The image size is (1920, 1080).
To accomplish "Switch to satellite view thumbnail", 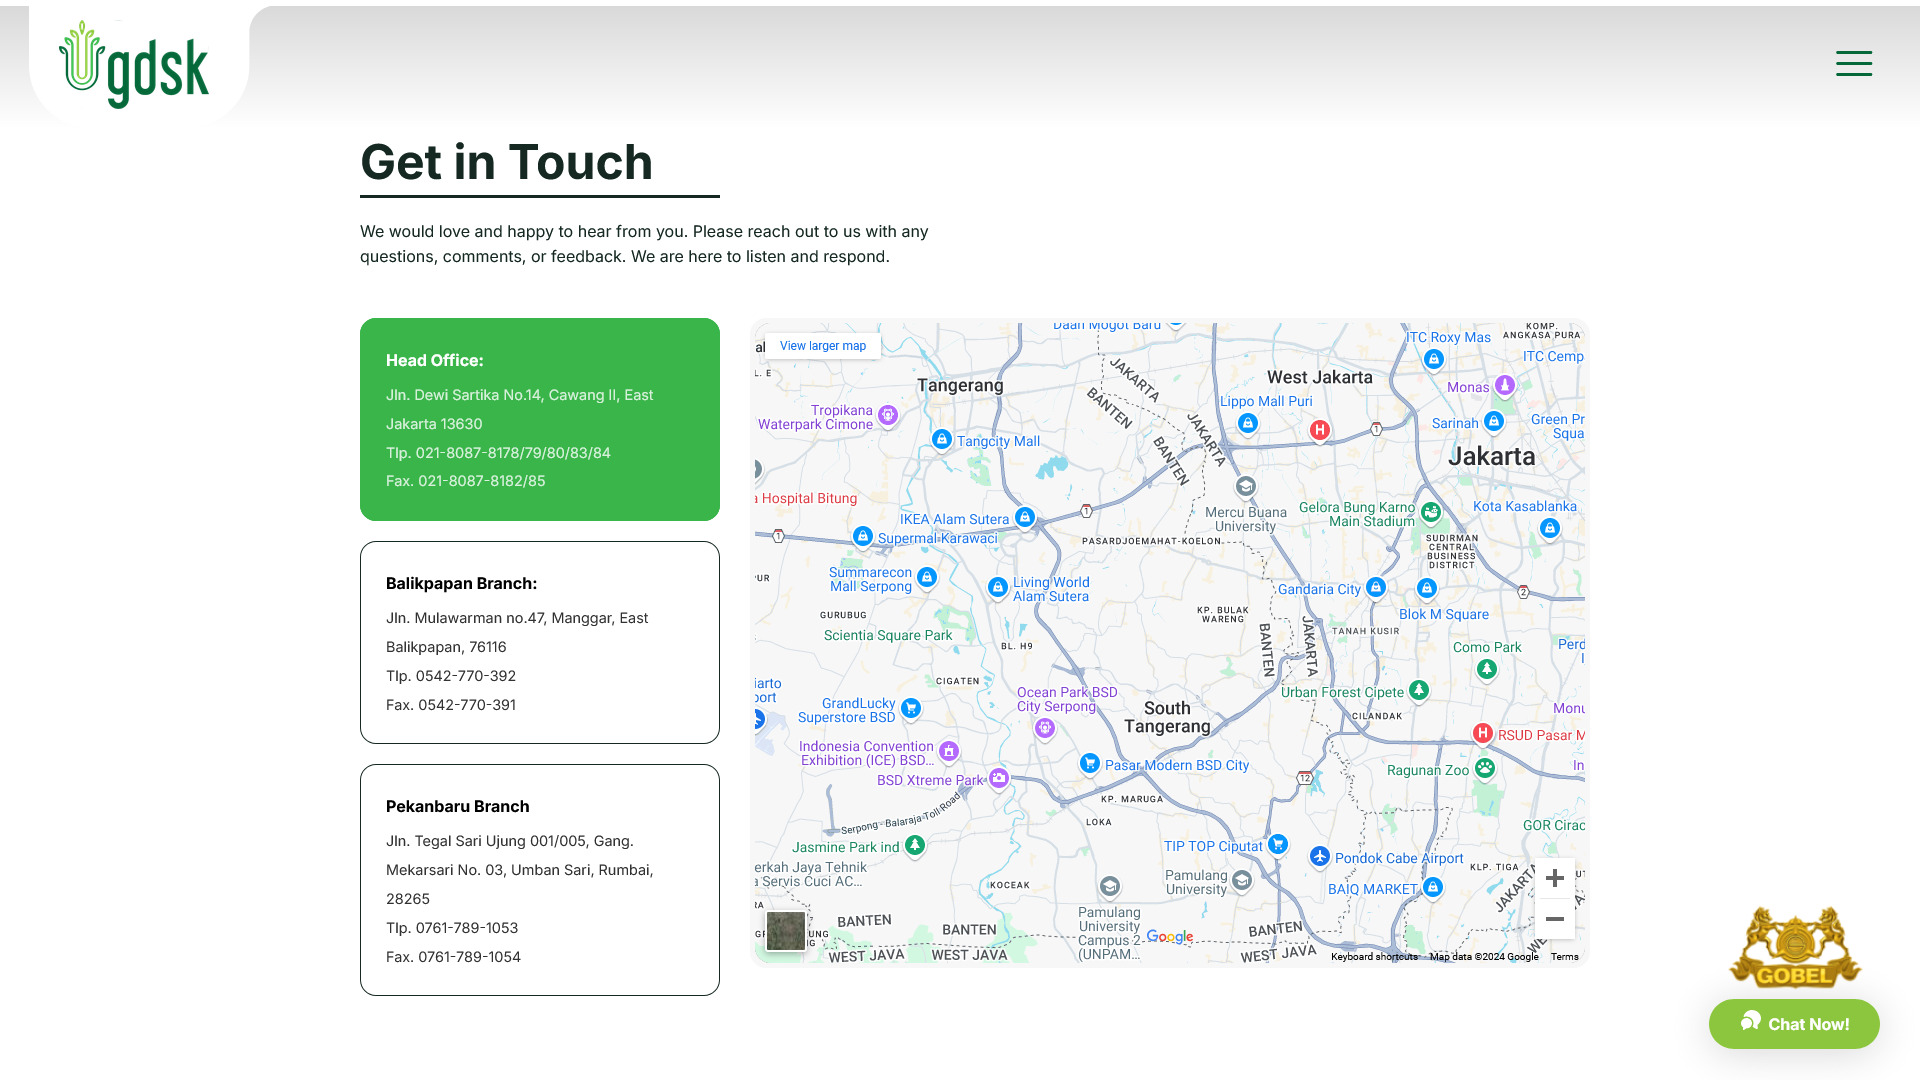I will (x=786, y=931).
